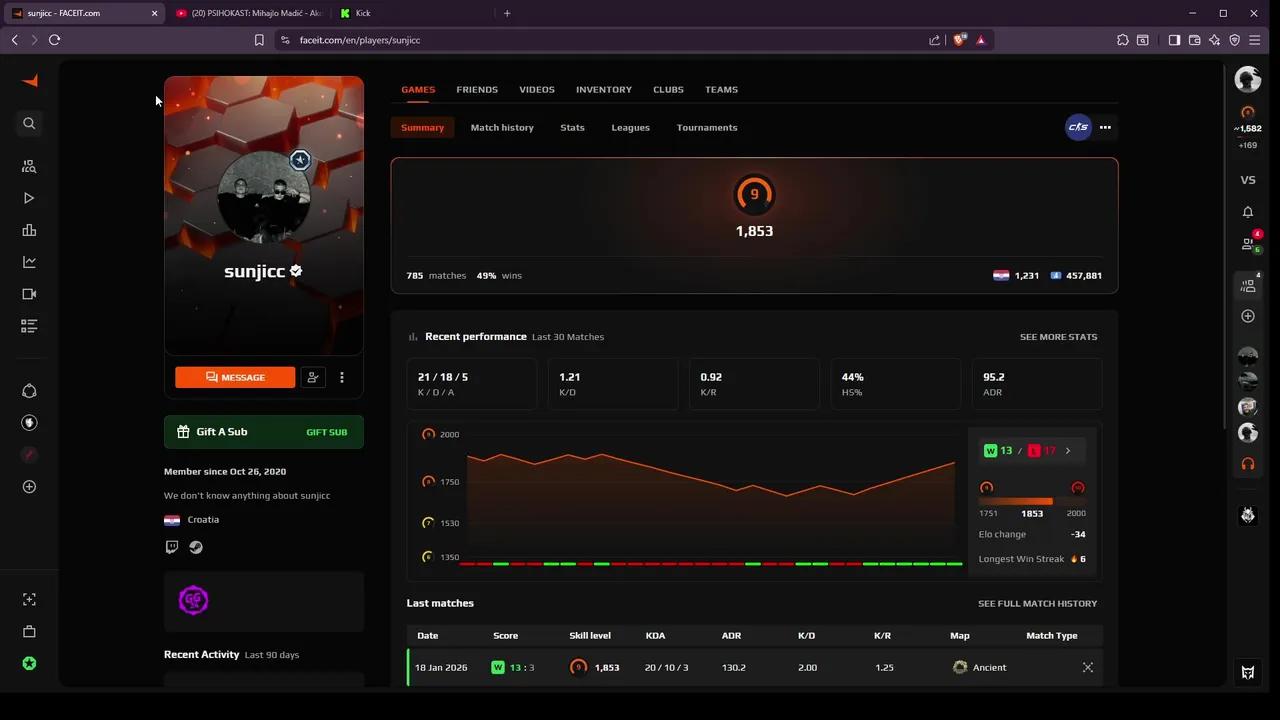
Task: Open the video camera sidebar icon
Action: click(x=29, y=294)
